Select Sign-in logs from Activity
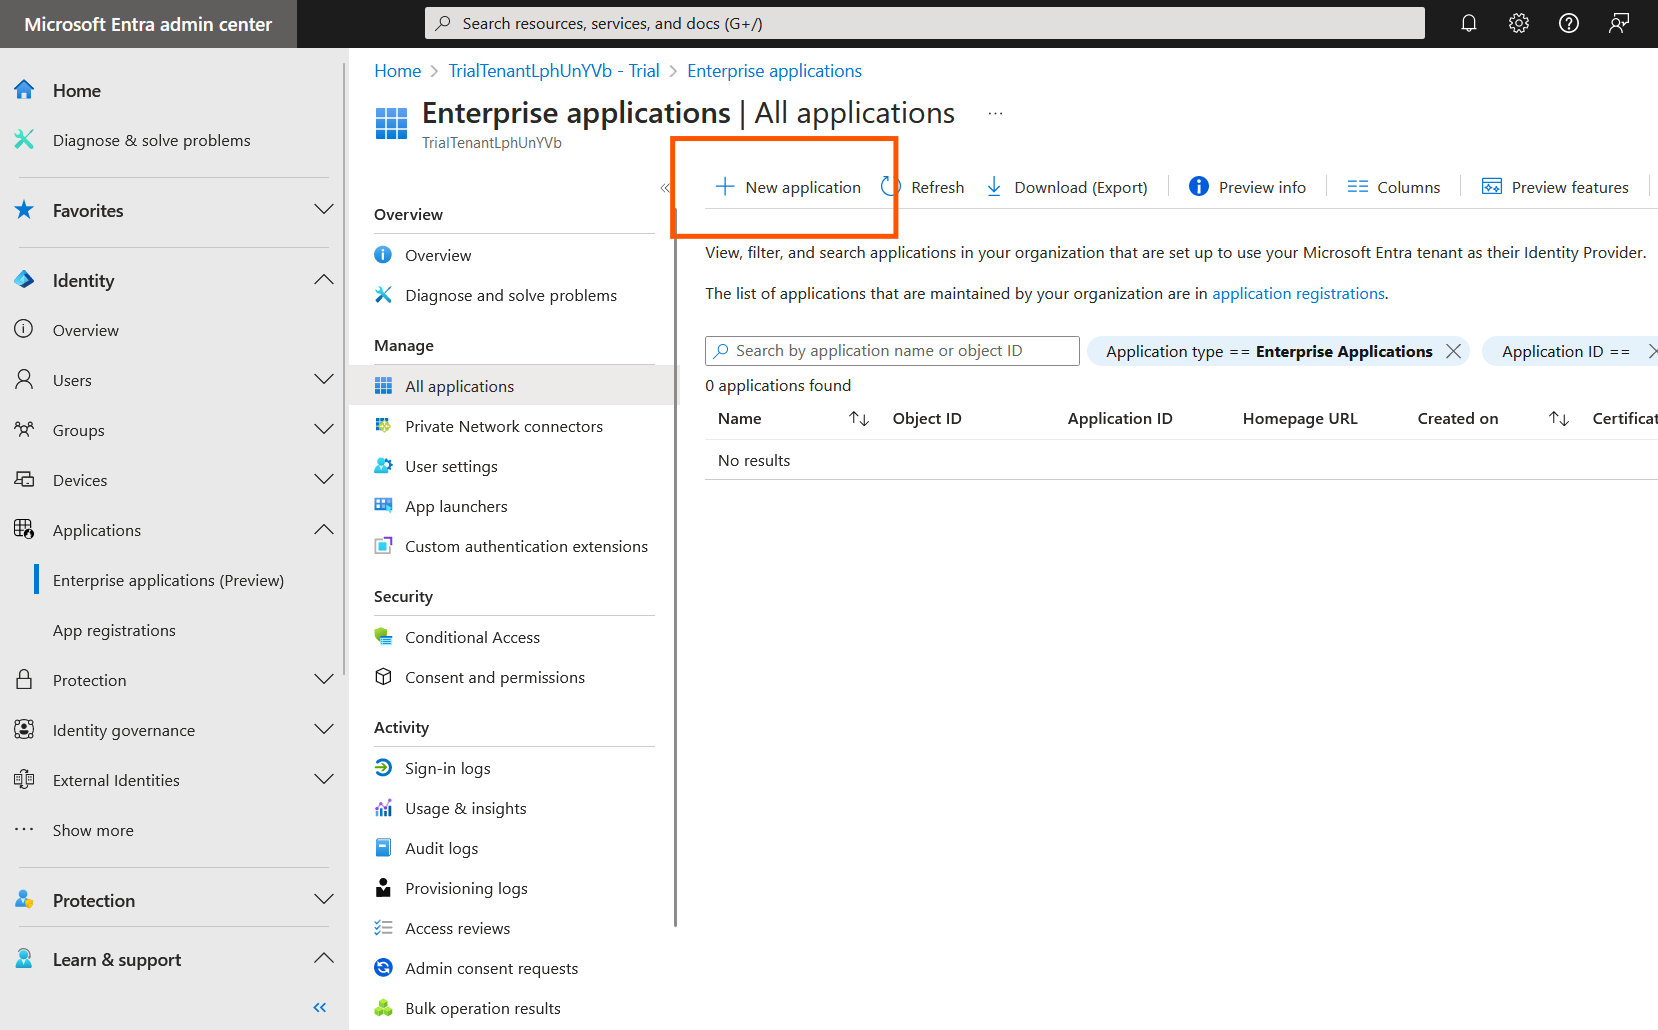The height and width of the screenshot is (1030, 1658). pos(447,768)
